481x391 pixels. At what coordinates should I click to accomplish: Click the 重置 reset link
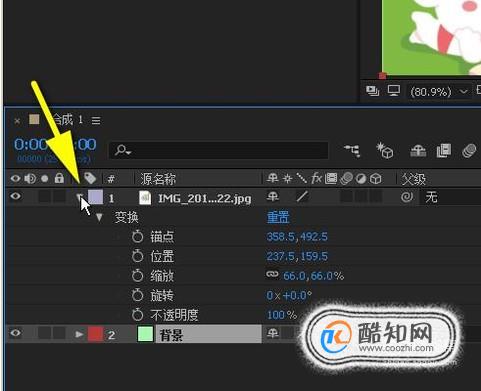pyautogui.click(x=278, y=217)
